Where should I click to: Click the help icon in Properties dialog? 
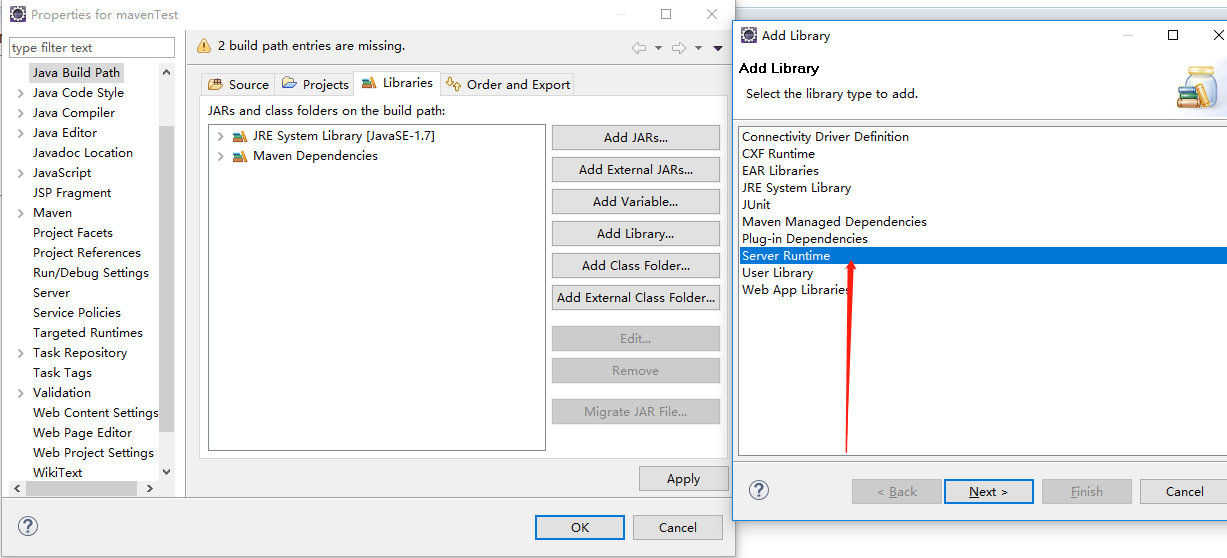tap(28, 526)
